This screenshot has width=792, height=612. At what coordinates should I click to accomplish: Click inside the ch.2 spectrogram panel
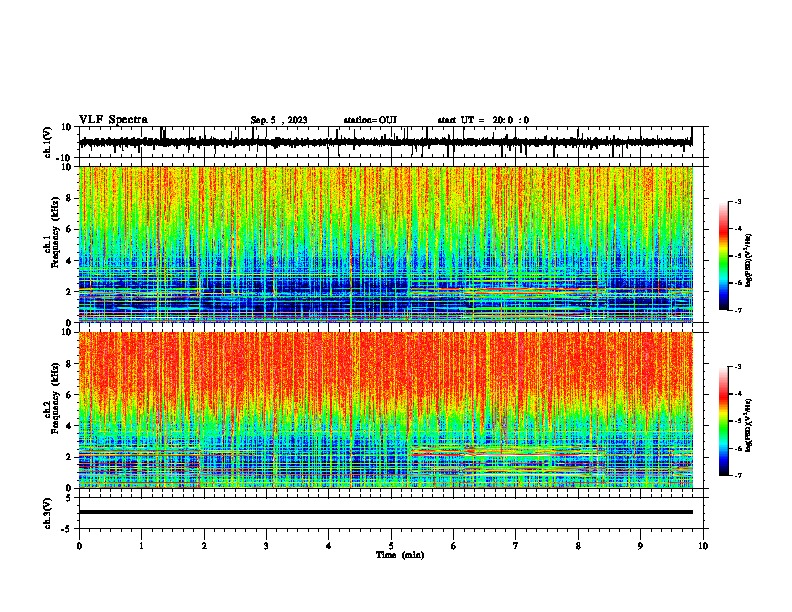(386, 410)
